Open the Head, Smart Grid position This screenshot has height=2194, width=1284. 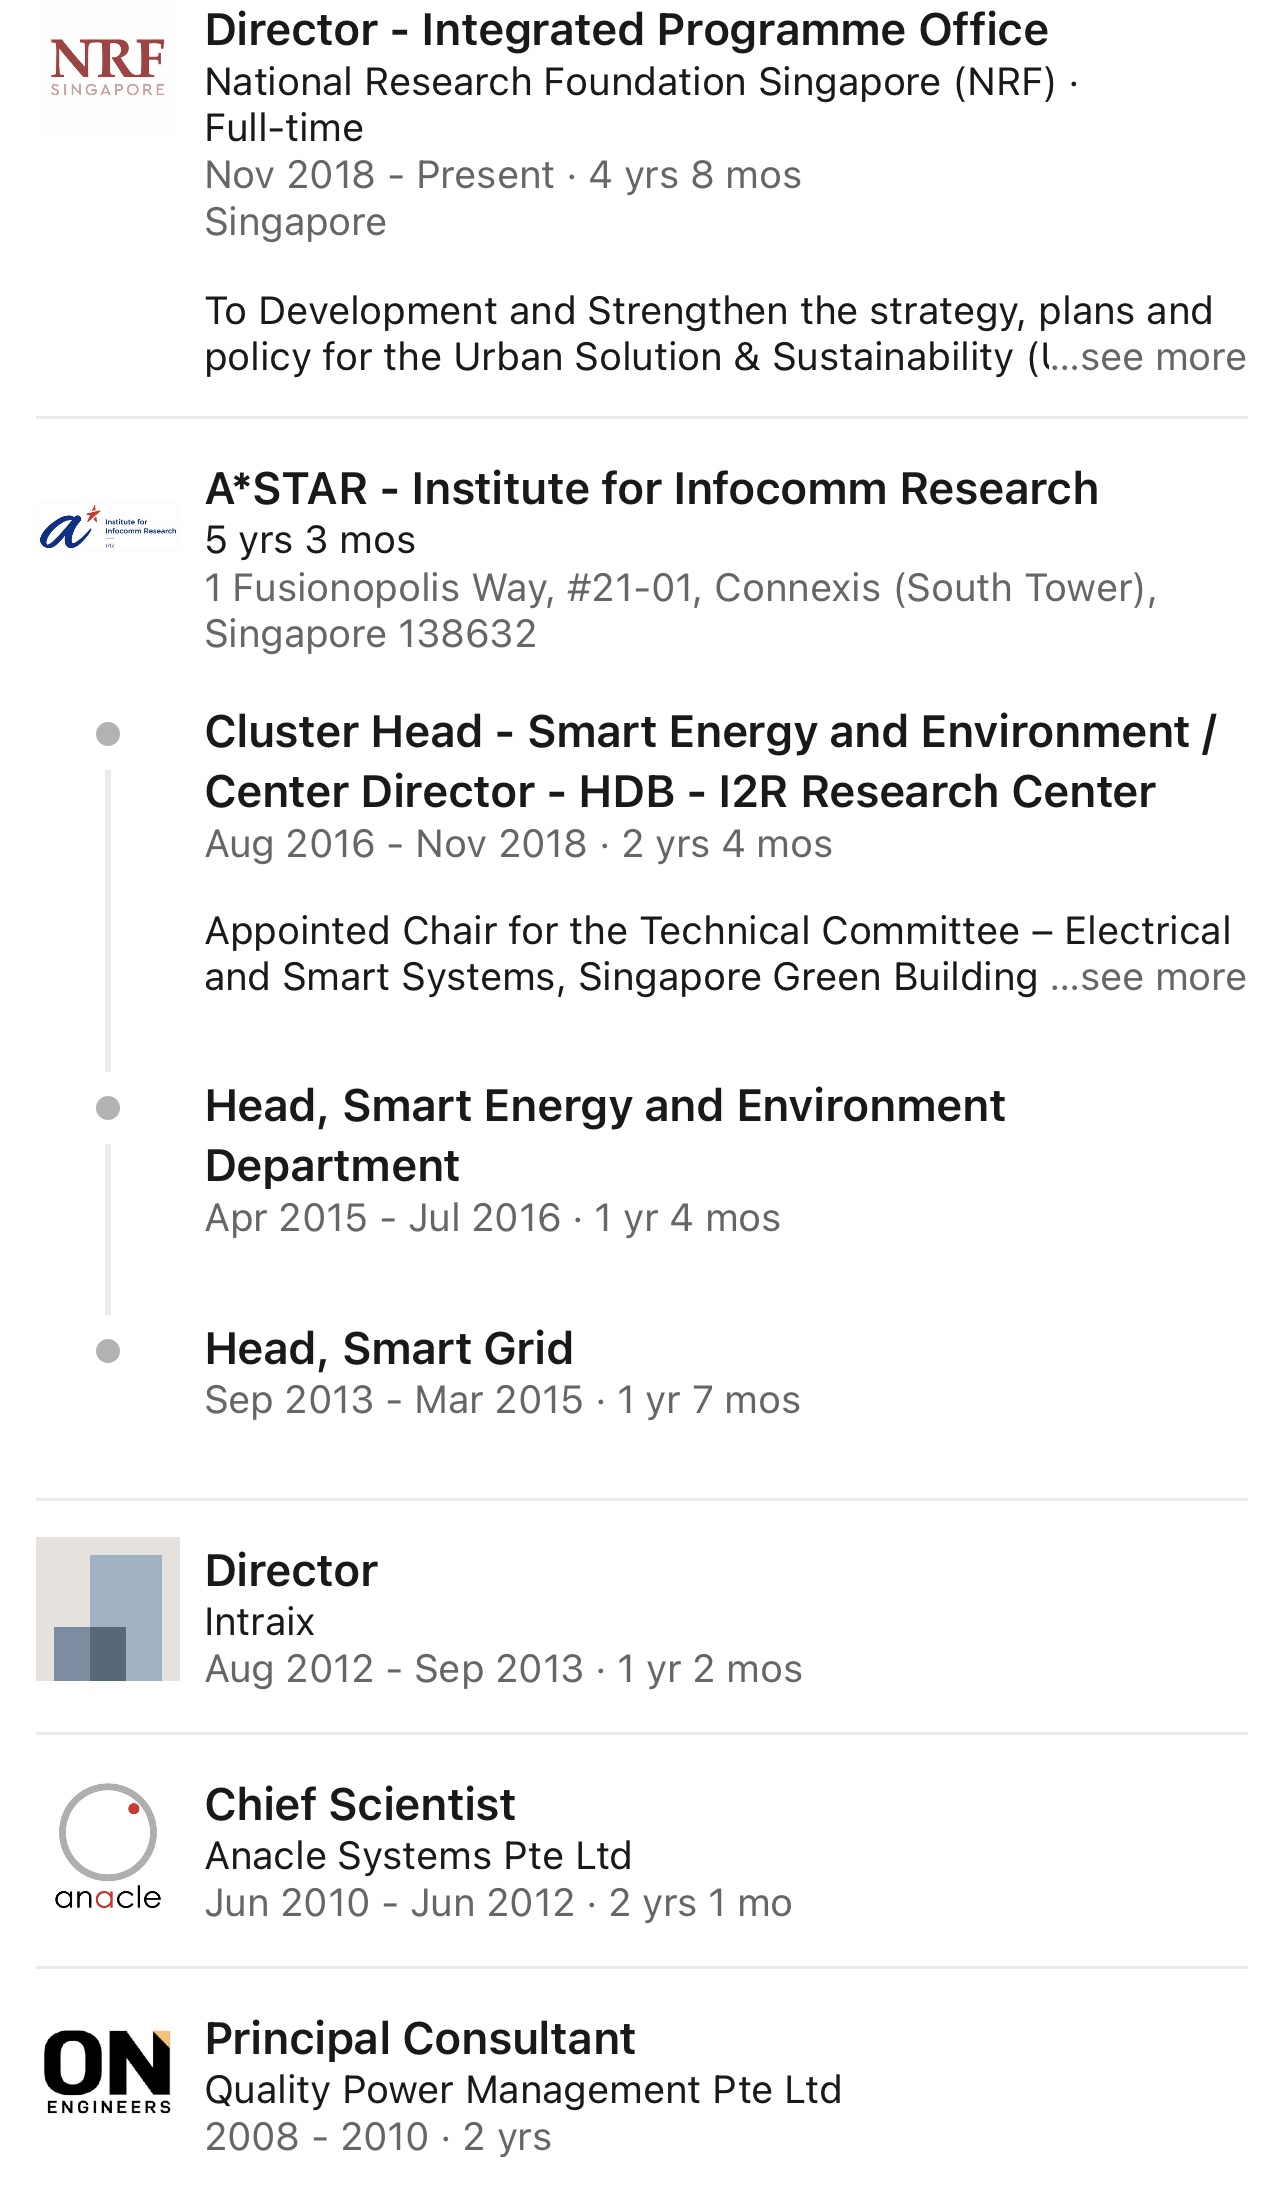point(389,1349)
